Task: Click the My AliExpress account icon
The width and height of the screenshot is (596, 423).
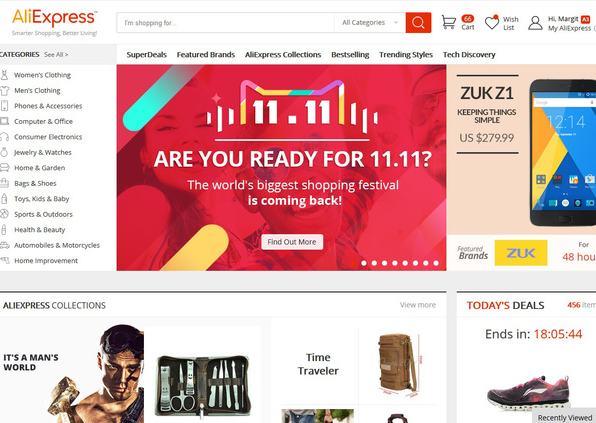Action: [535, 23]
